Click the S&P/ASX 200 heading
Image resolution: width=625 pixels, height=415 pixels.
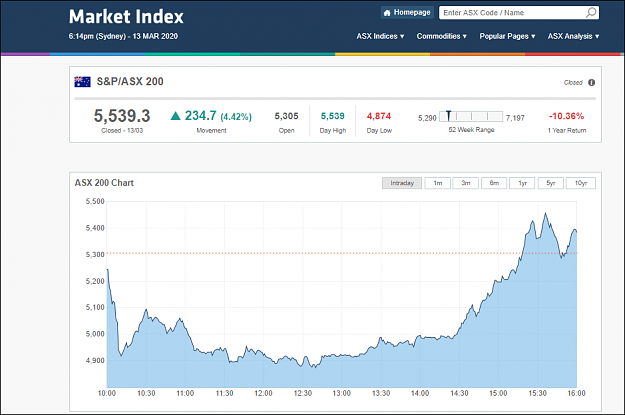pyautogui.click(x=130, y=82)
